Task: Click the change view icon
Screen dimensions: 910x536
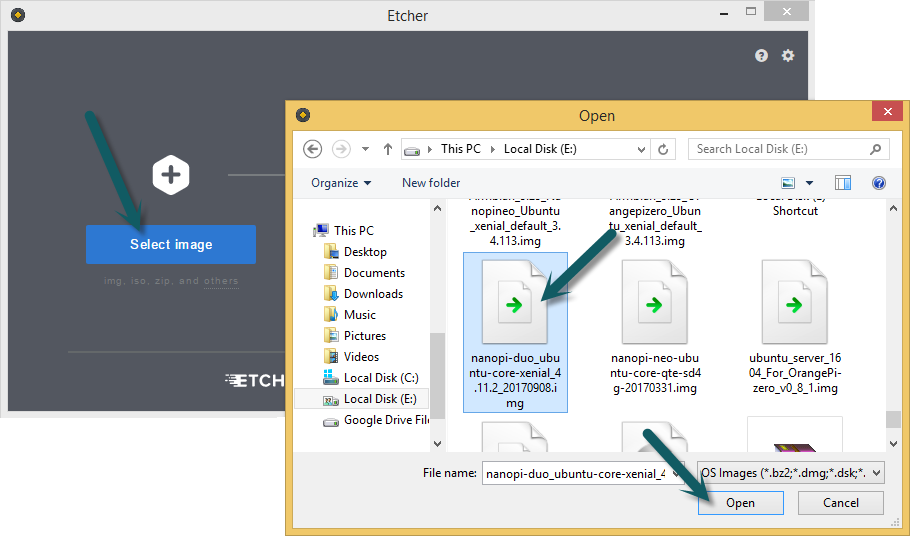Action: tap(788, 183)
